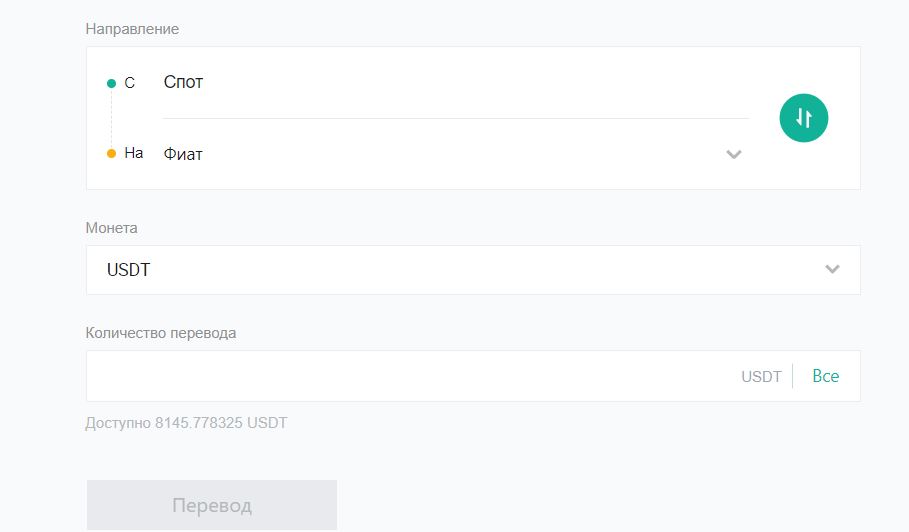The width and height of the screenshot is (909, 532).
Task: Click the orange dot beside На
Action: (x=111, y=154)
